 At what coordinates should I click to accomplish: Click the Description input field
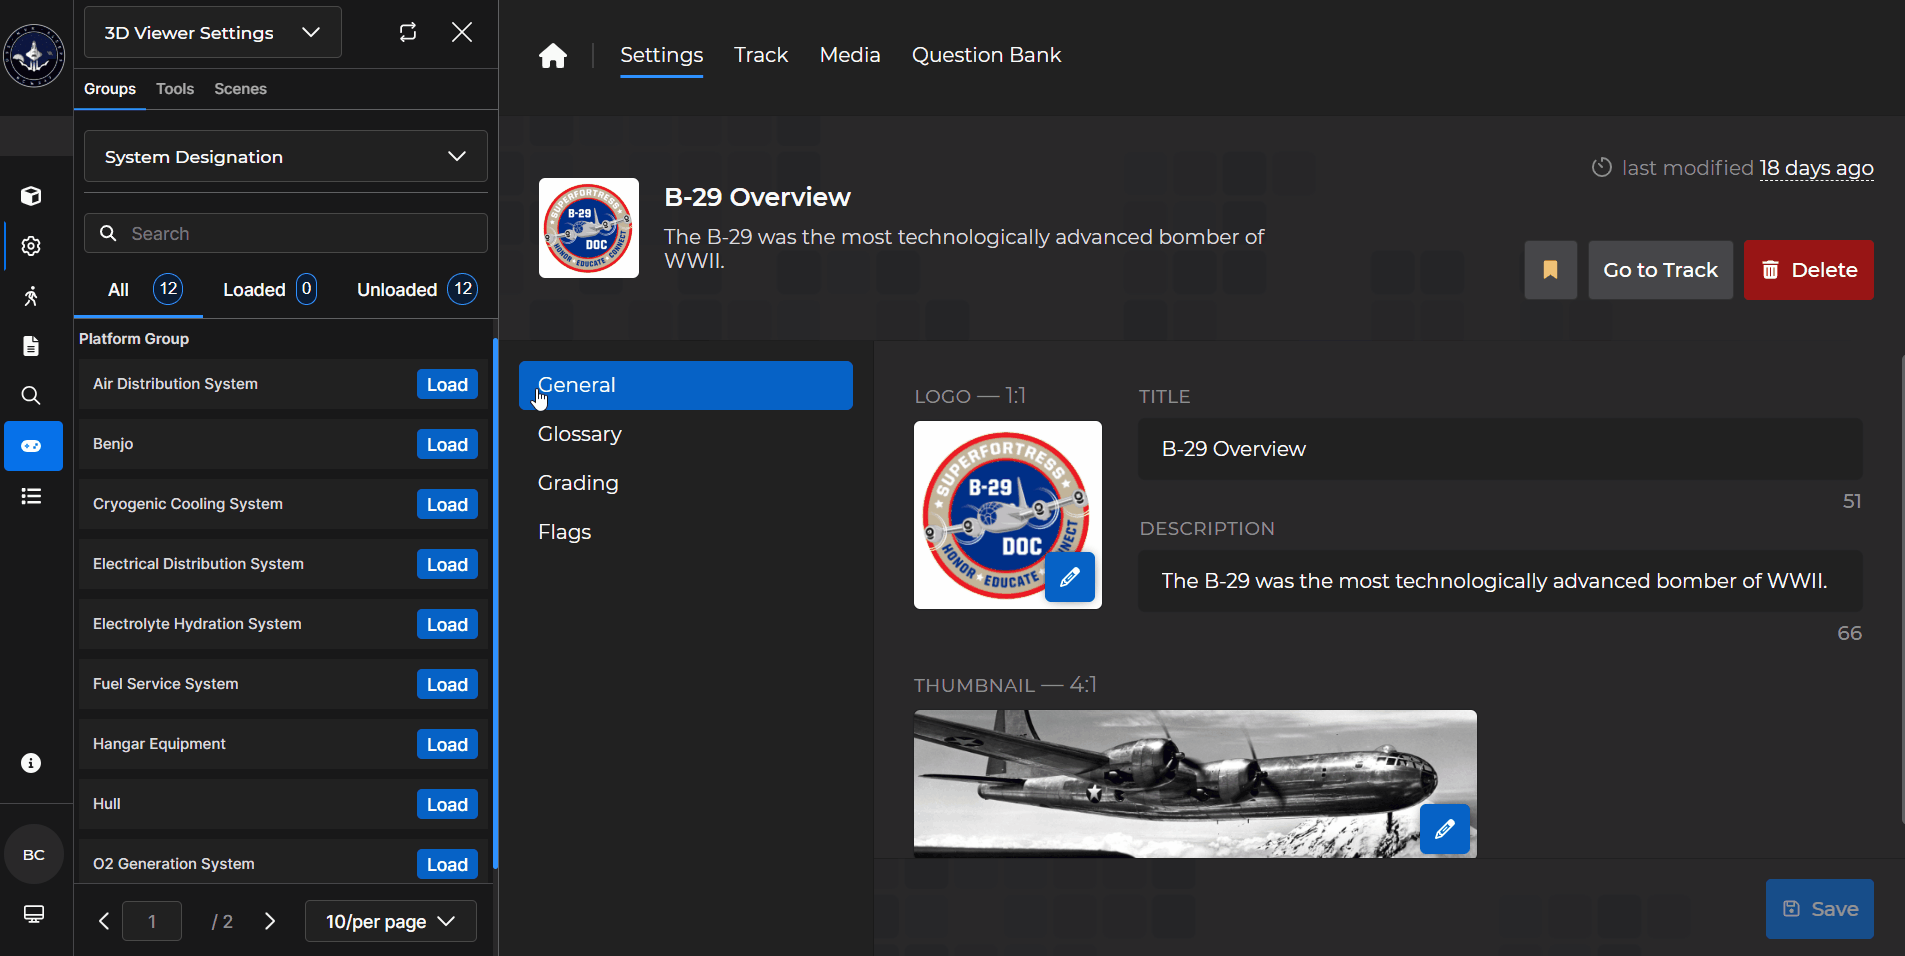coord(1500,581)
